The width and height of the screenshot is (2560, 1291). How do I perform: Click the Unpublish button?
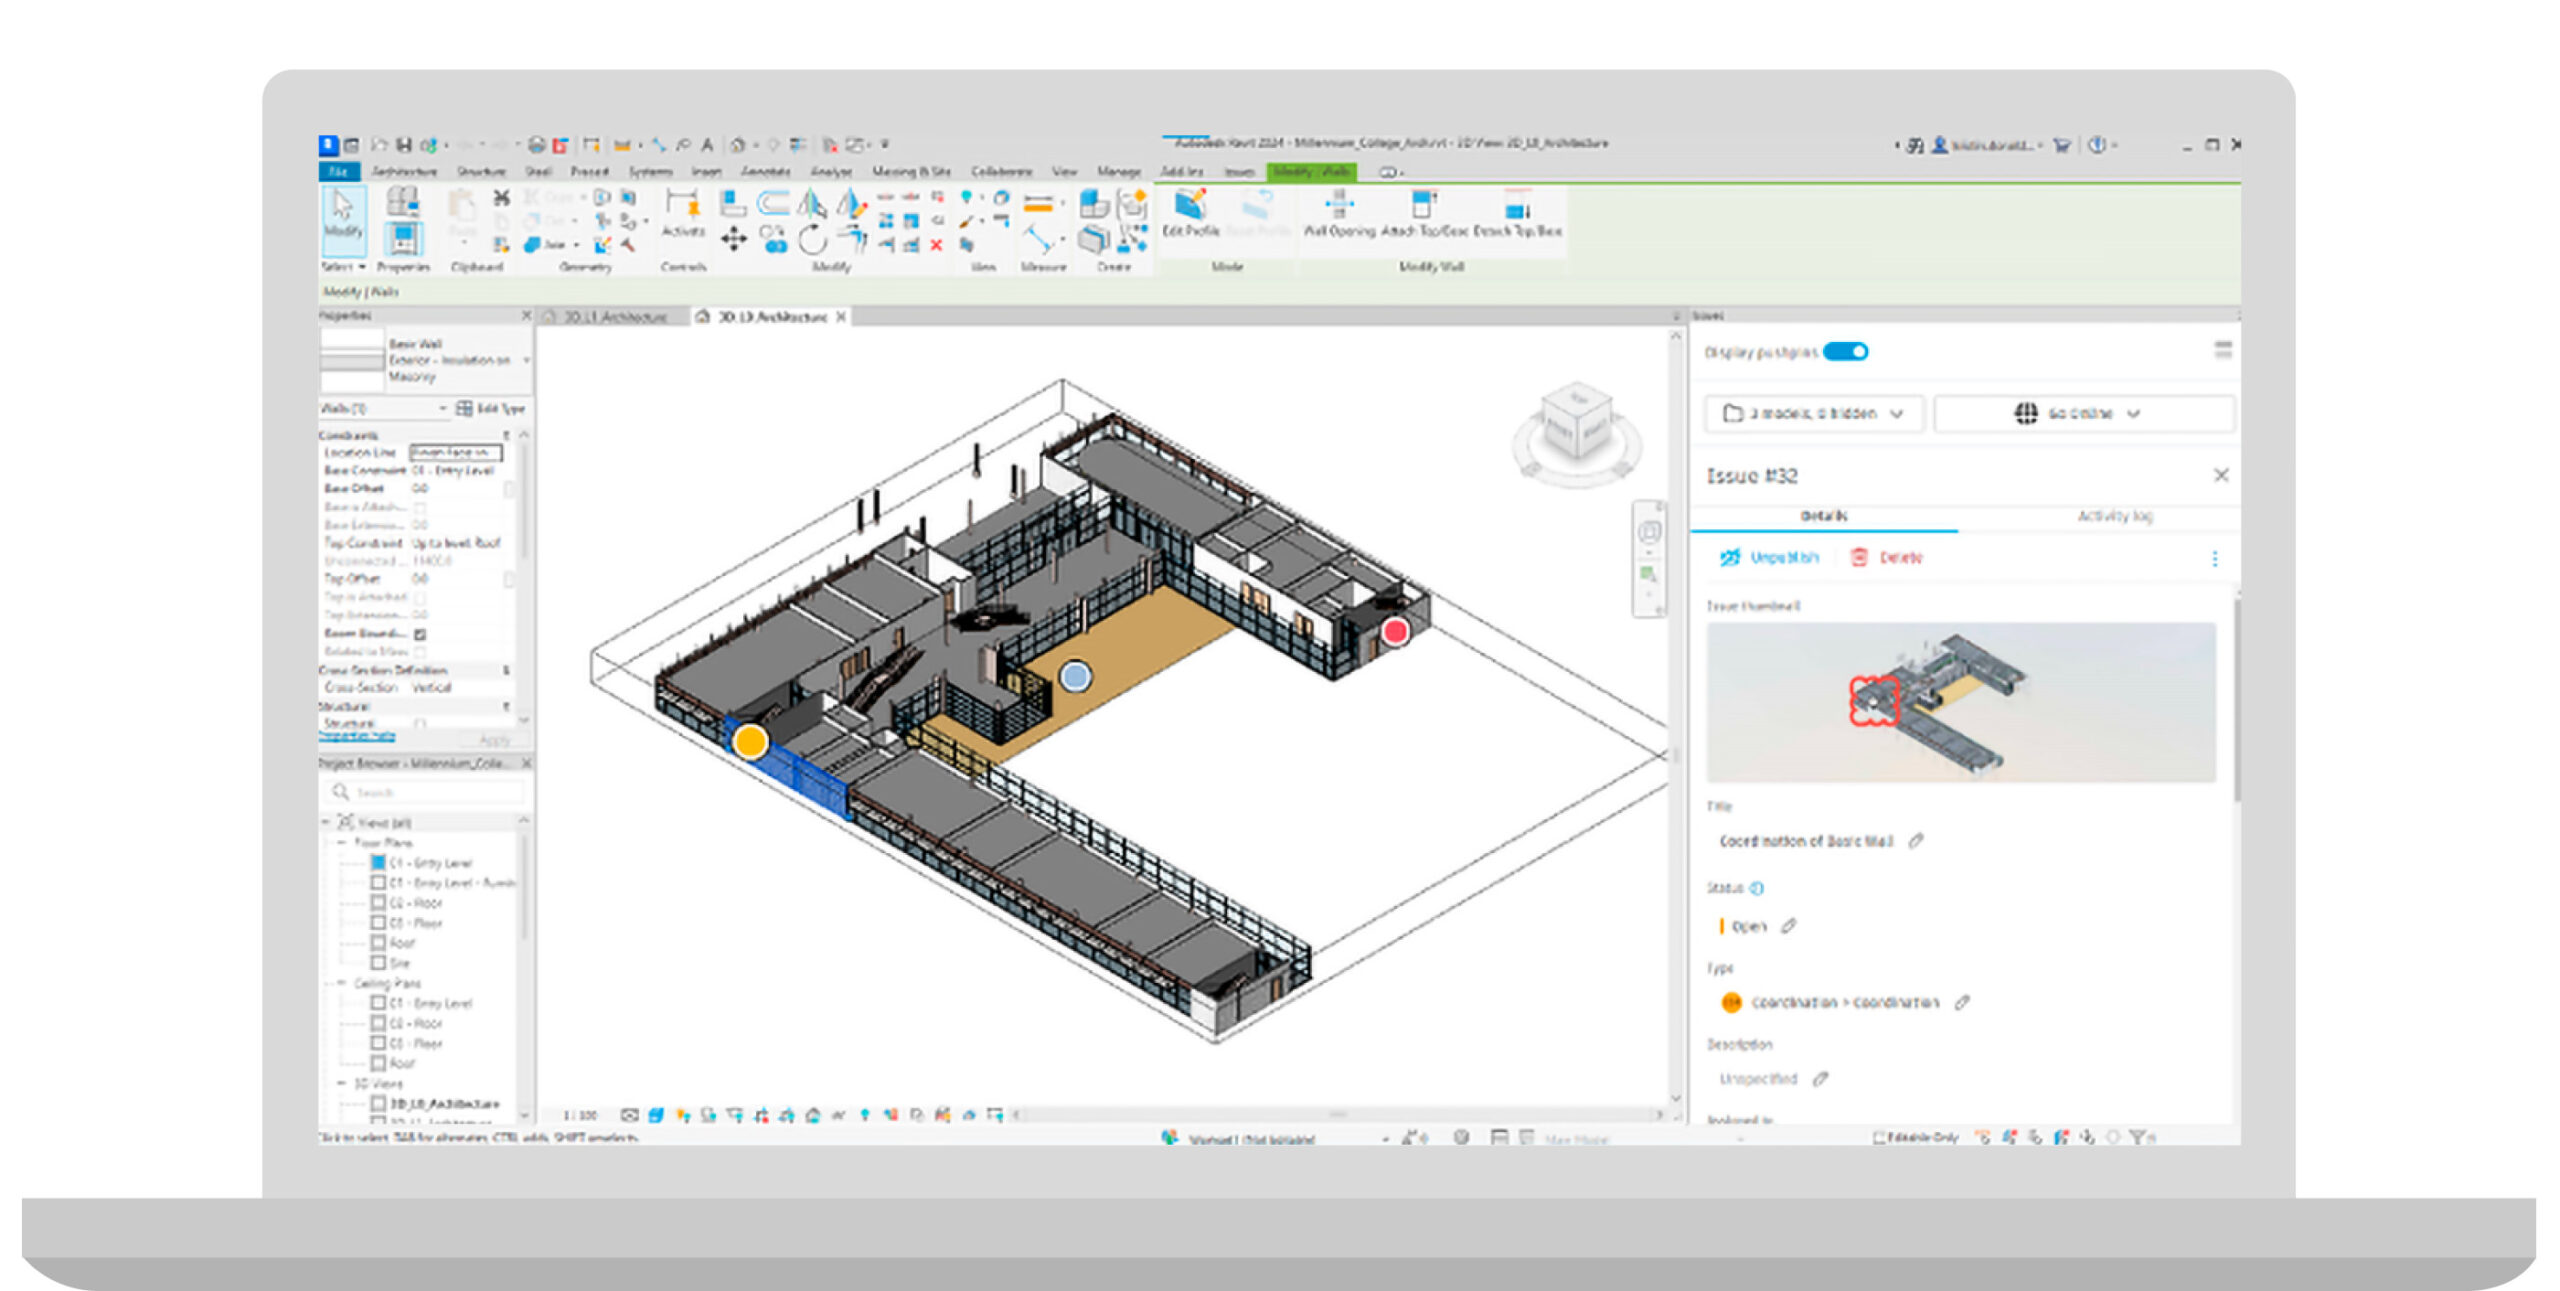click(x=1770, y=558)
